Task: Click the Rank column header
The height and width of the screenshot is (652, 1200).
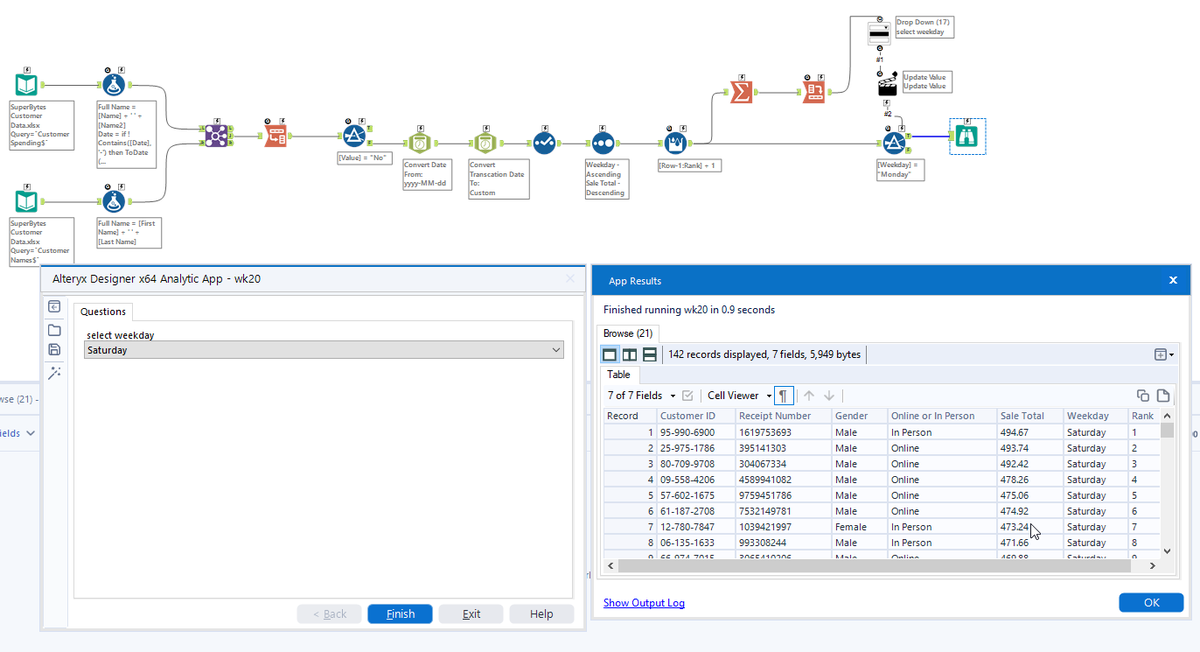Action: click(x=1143, y=415)
